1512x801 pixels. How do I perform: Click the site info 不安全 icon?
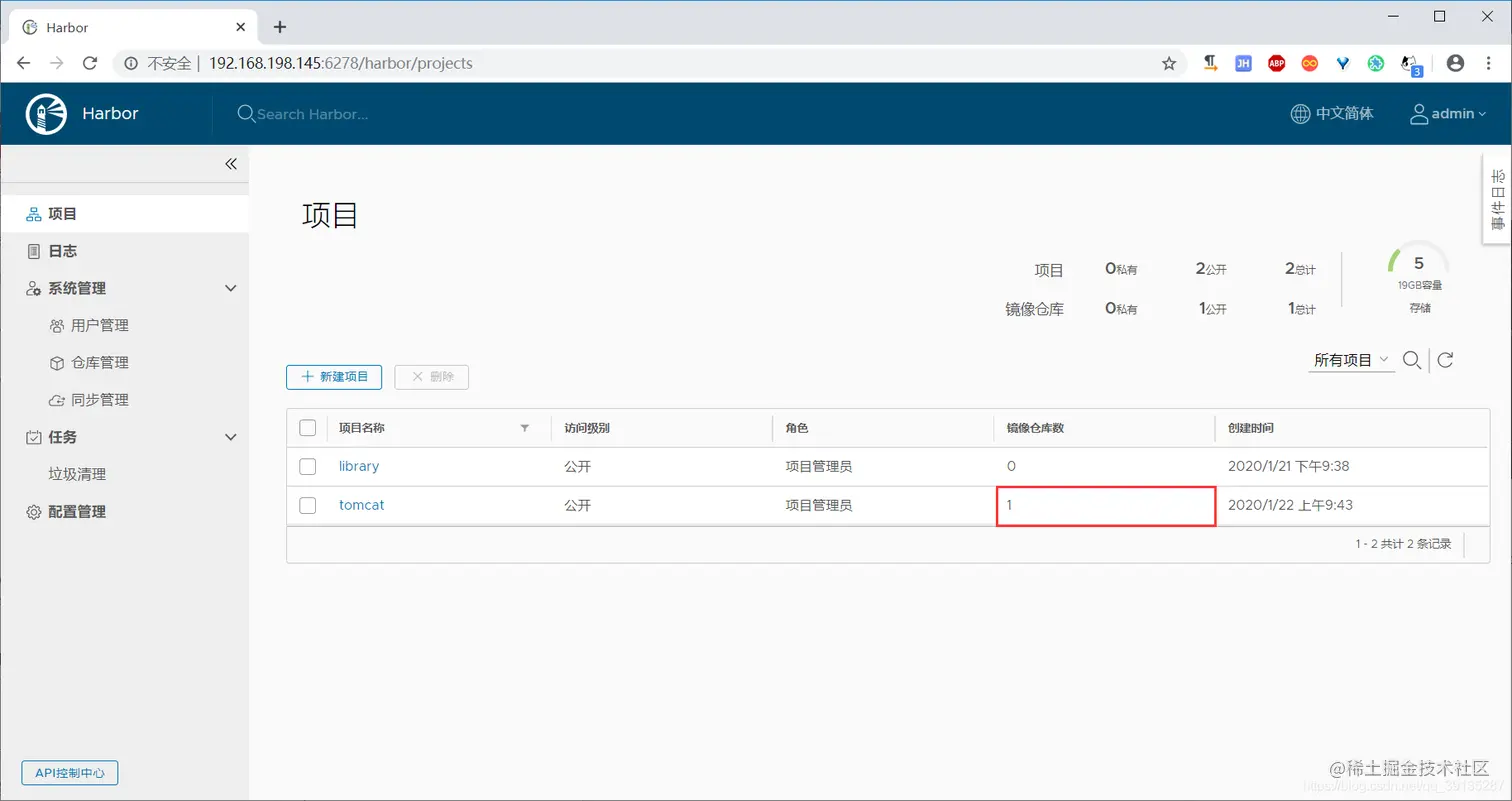pos(130,63)
